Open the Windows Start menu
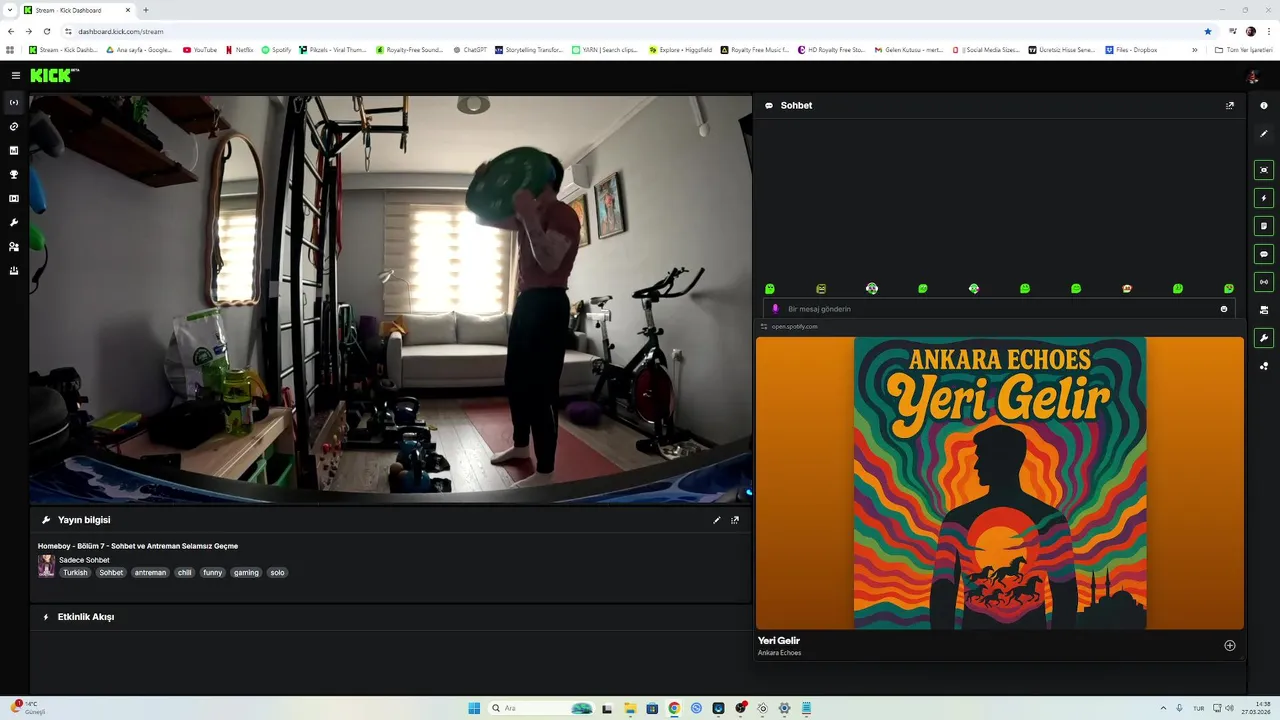This screenshot has height=720, width=1280. coord(474,708)
